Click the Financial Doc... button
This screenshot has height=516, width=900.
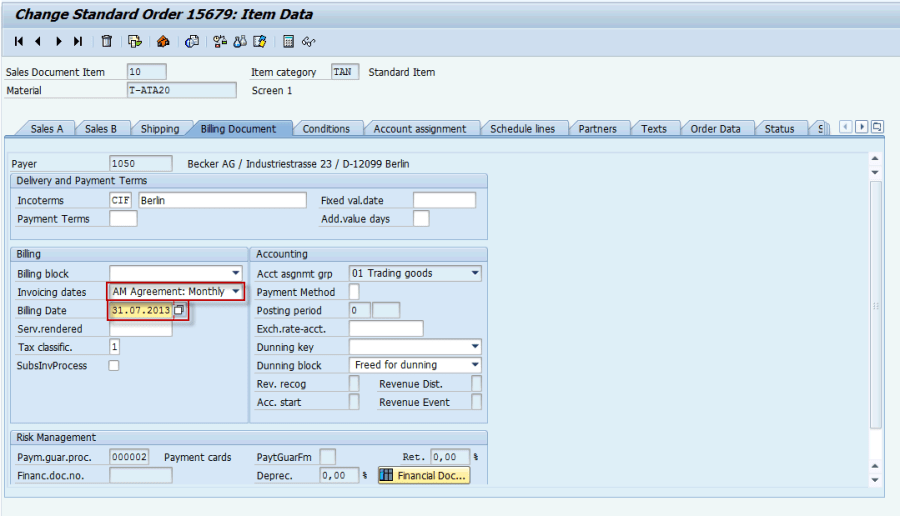click(424, 475)
